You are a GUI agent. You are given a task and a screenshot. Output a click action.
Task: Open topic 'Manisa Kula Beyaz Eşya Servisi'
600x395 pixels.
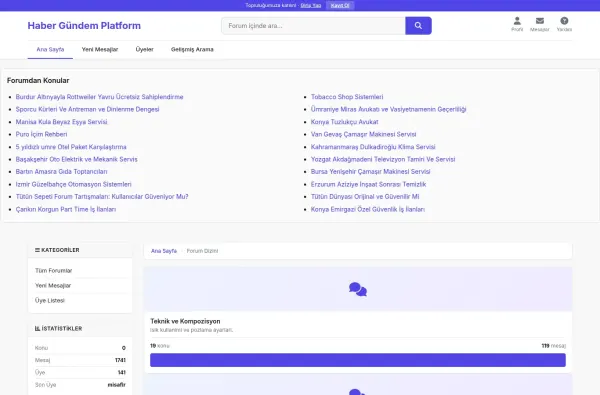(62, 122)
